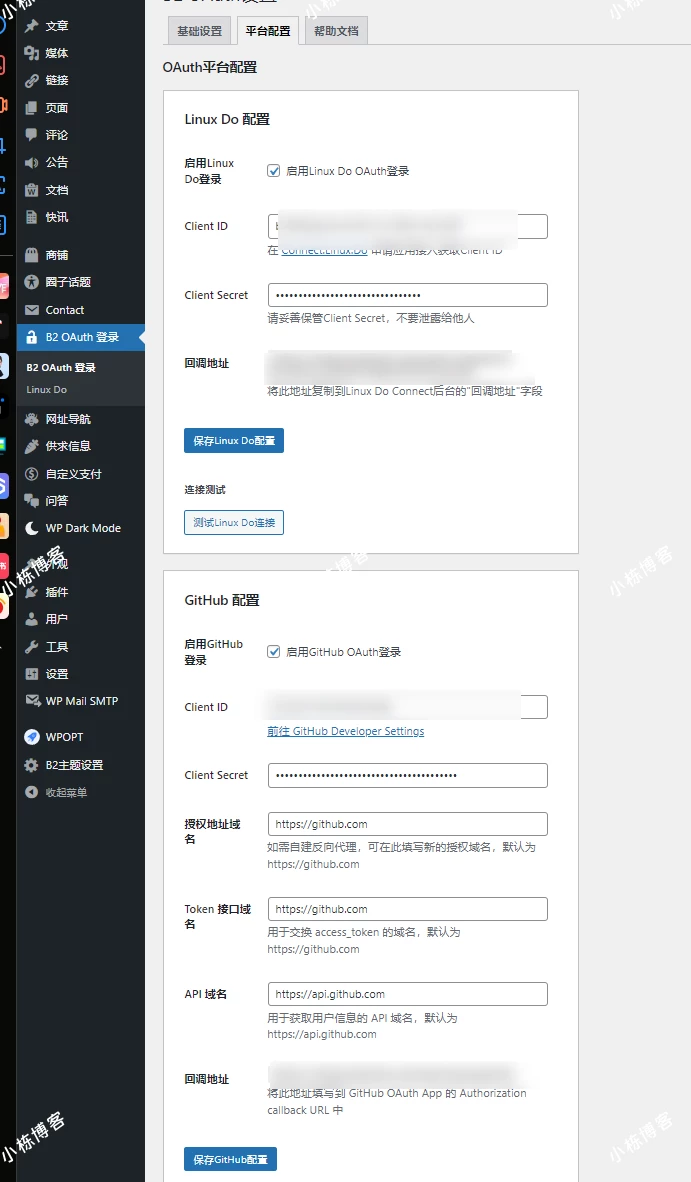Click the chain-link icon beside 链接
Screen dimensions: 691x1182
[32, 80]
